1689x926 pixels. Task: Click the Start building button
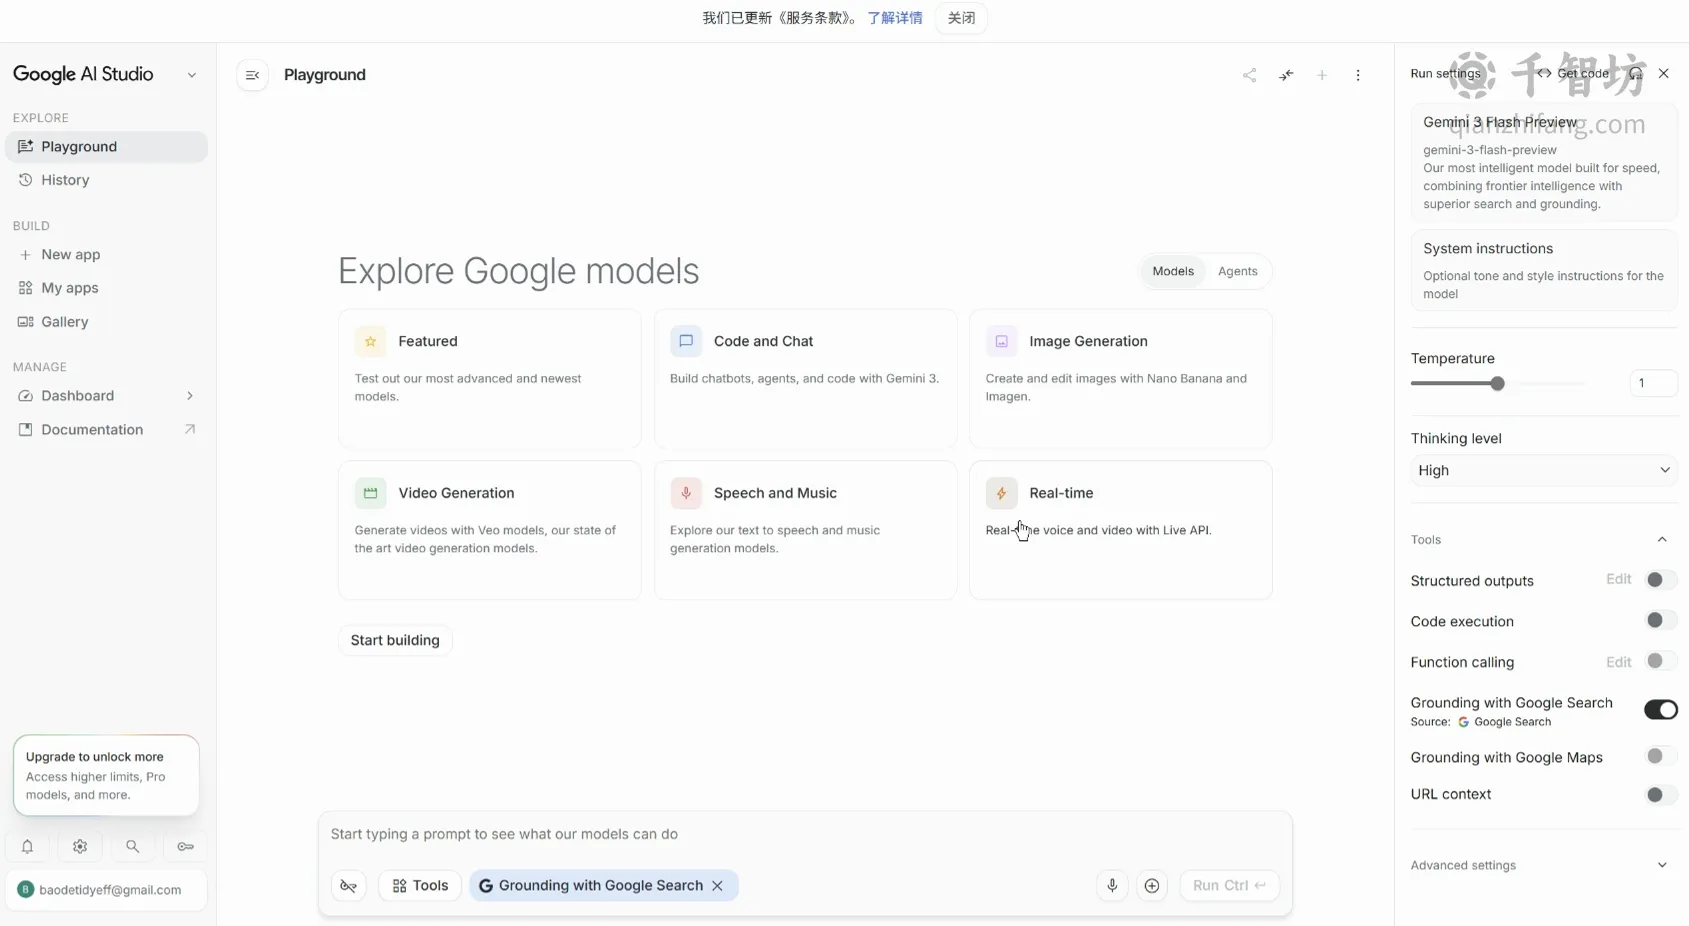coord(395,640)
